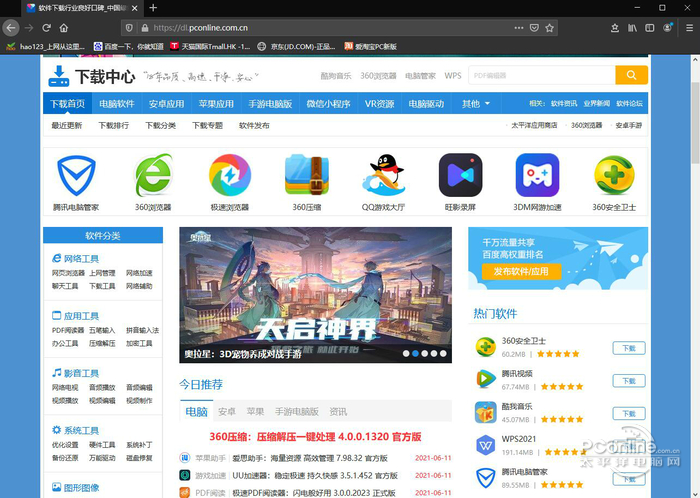Open the QQ游戏大厅 penguin icon
700x498 pixels.
coord(383,175)
